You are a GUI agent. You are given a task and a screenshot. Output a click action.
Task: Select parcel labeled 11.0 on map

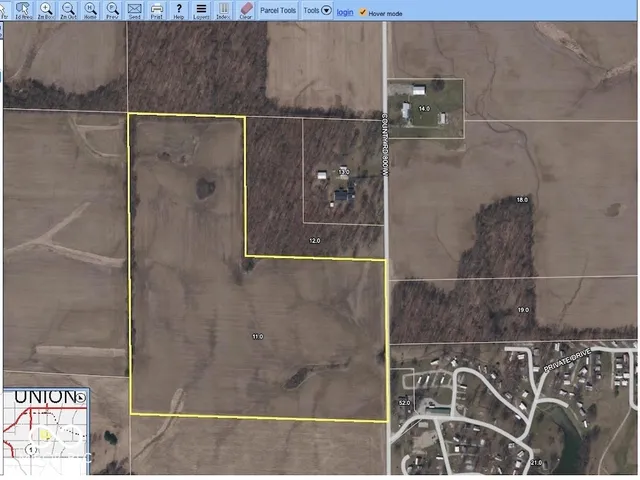[x=257, y=337]
